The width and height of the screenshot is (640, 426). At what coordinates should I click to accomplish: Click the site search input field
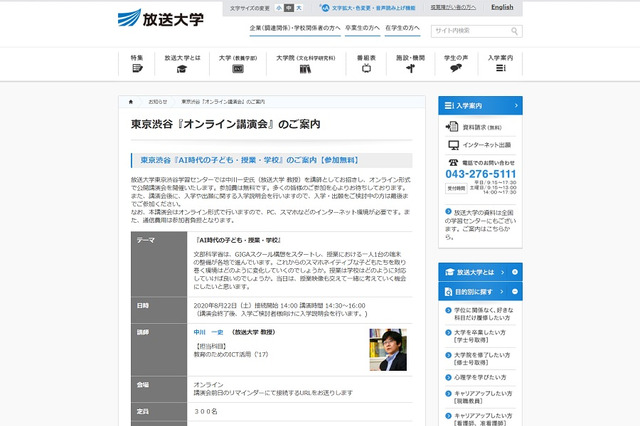pos(471,31)
